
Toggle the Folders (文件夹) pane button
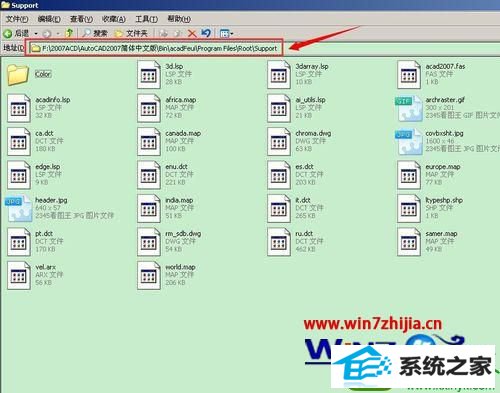click(131, 33)
